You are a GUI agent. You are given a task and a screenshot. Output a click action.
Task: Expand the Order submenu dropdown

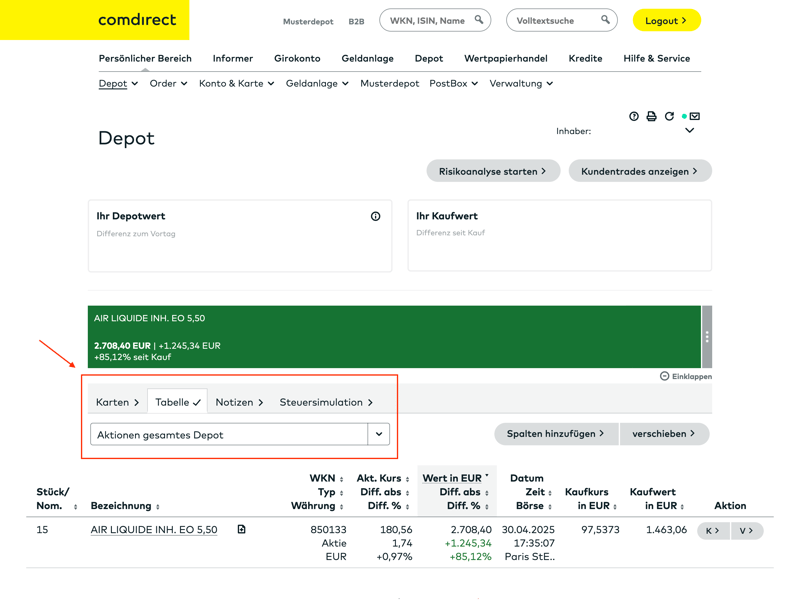(x=184, y=84)
